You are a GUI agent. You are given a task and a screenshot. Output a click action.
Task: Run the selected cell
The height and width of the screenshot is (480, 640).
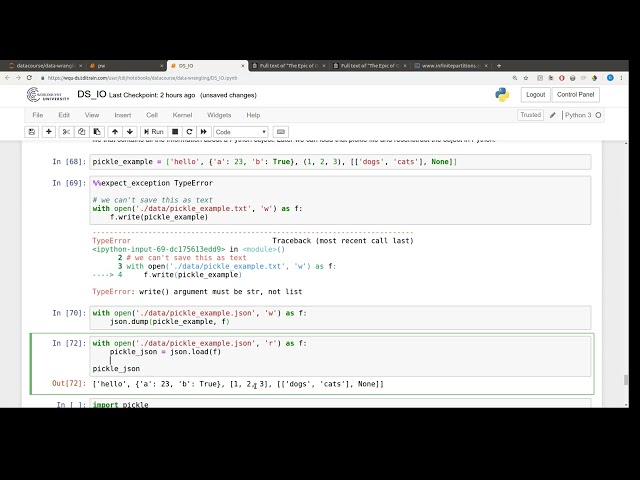pos(153,132)
